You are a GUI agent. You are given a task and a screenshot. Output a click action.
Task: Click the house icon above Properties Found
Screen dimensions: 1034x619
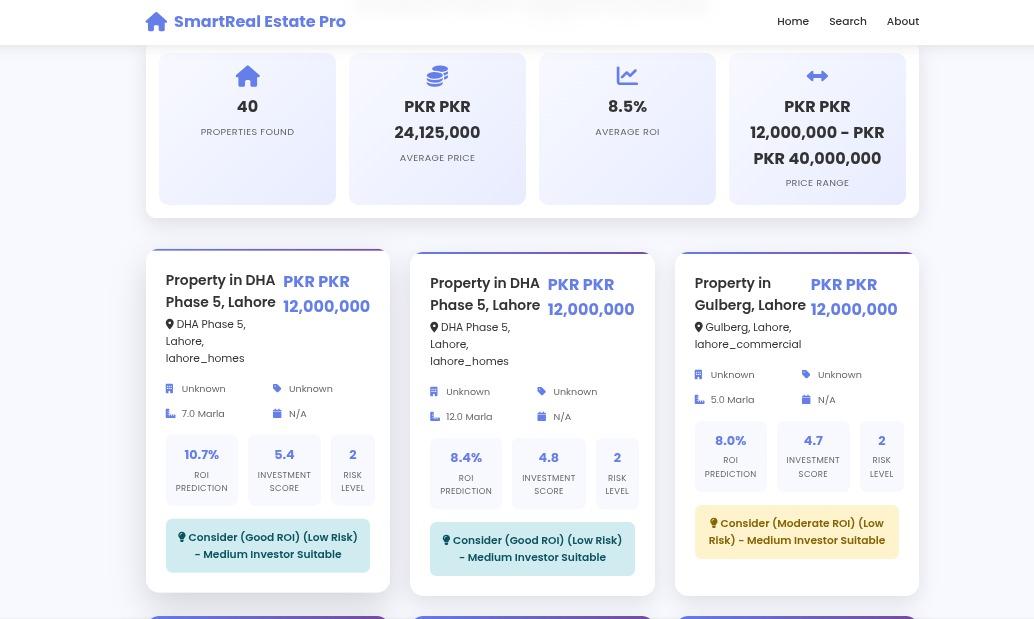[x=247, y=76]
